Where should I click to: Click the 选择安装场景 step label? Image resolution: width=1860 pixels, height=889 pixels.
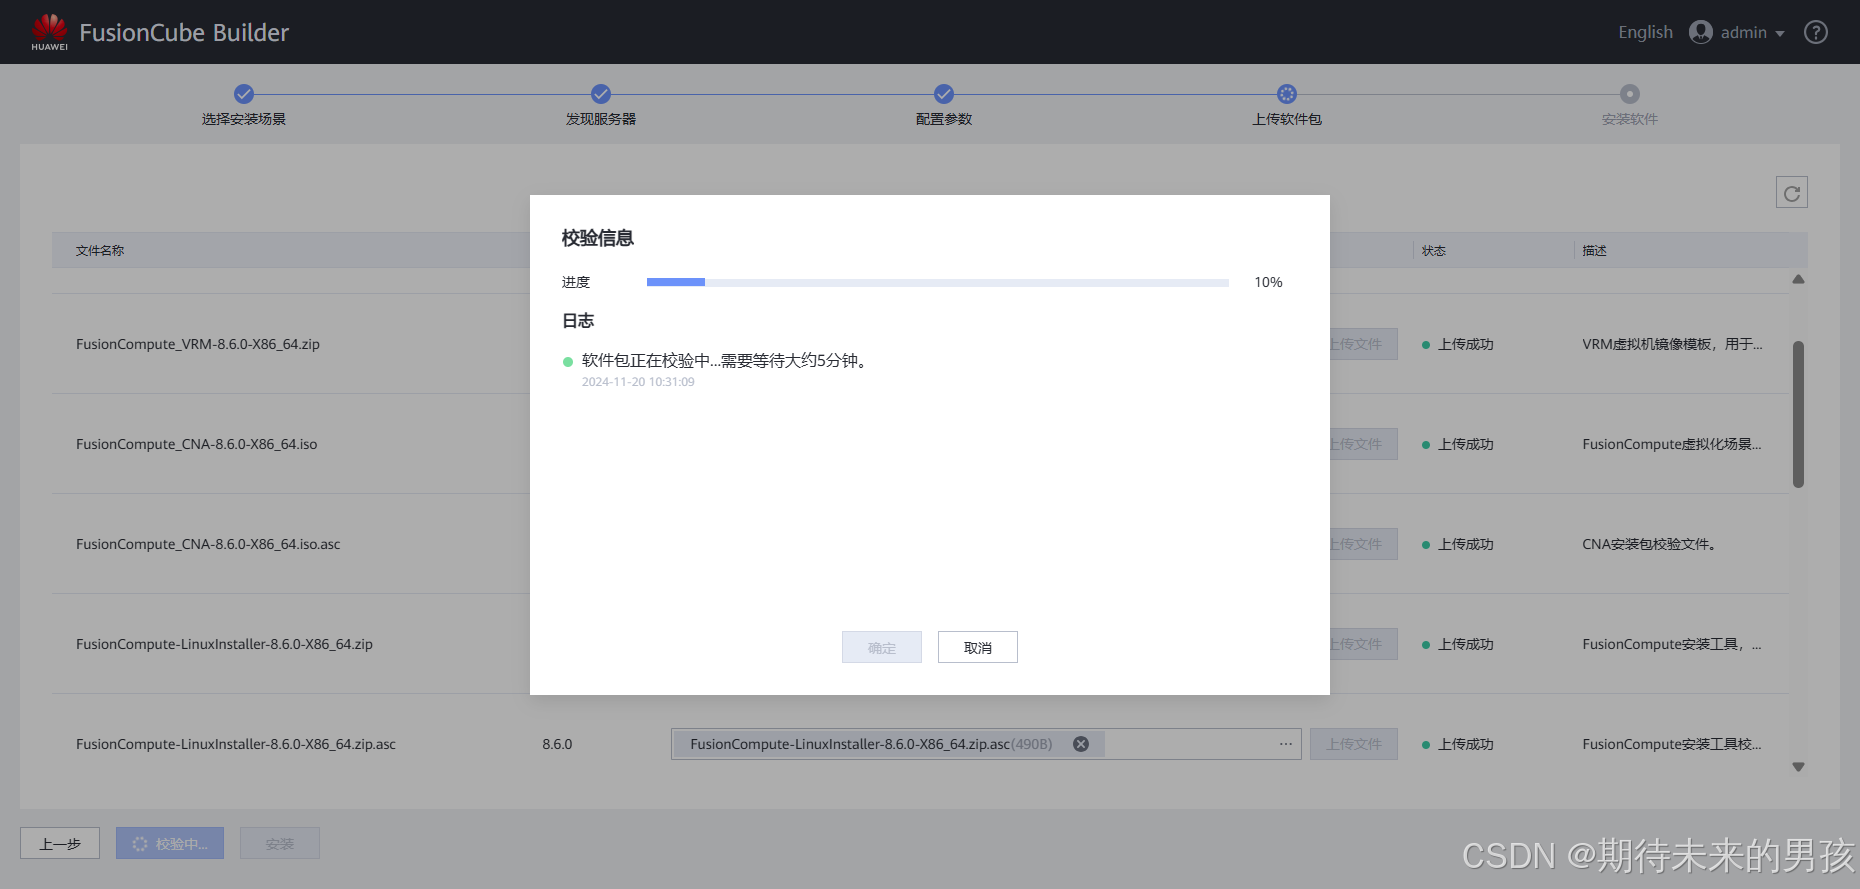coord(244,119)
